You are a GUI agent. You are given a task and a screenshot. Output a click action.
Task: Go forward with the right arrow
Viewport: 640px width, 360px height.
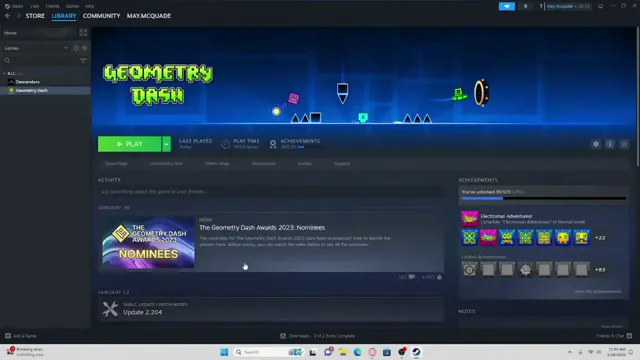[x=18, y=16]
